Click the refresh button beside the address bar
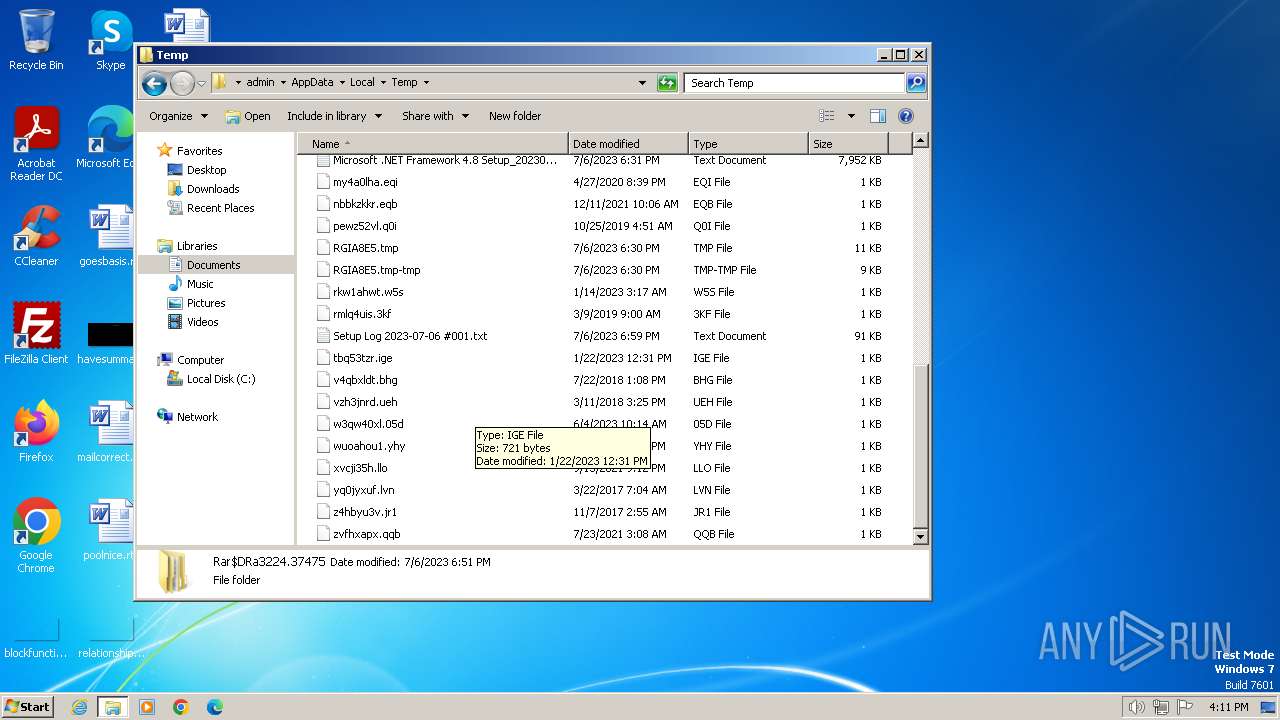This screenshot has height=720, width=1280. click(x=667, y=83)
